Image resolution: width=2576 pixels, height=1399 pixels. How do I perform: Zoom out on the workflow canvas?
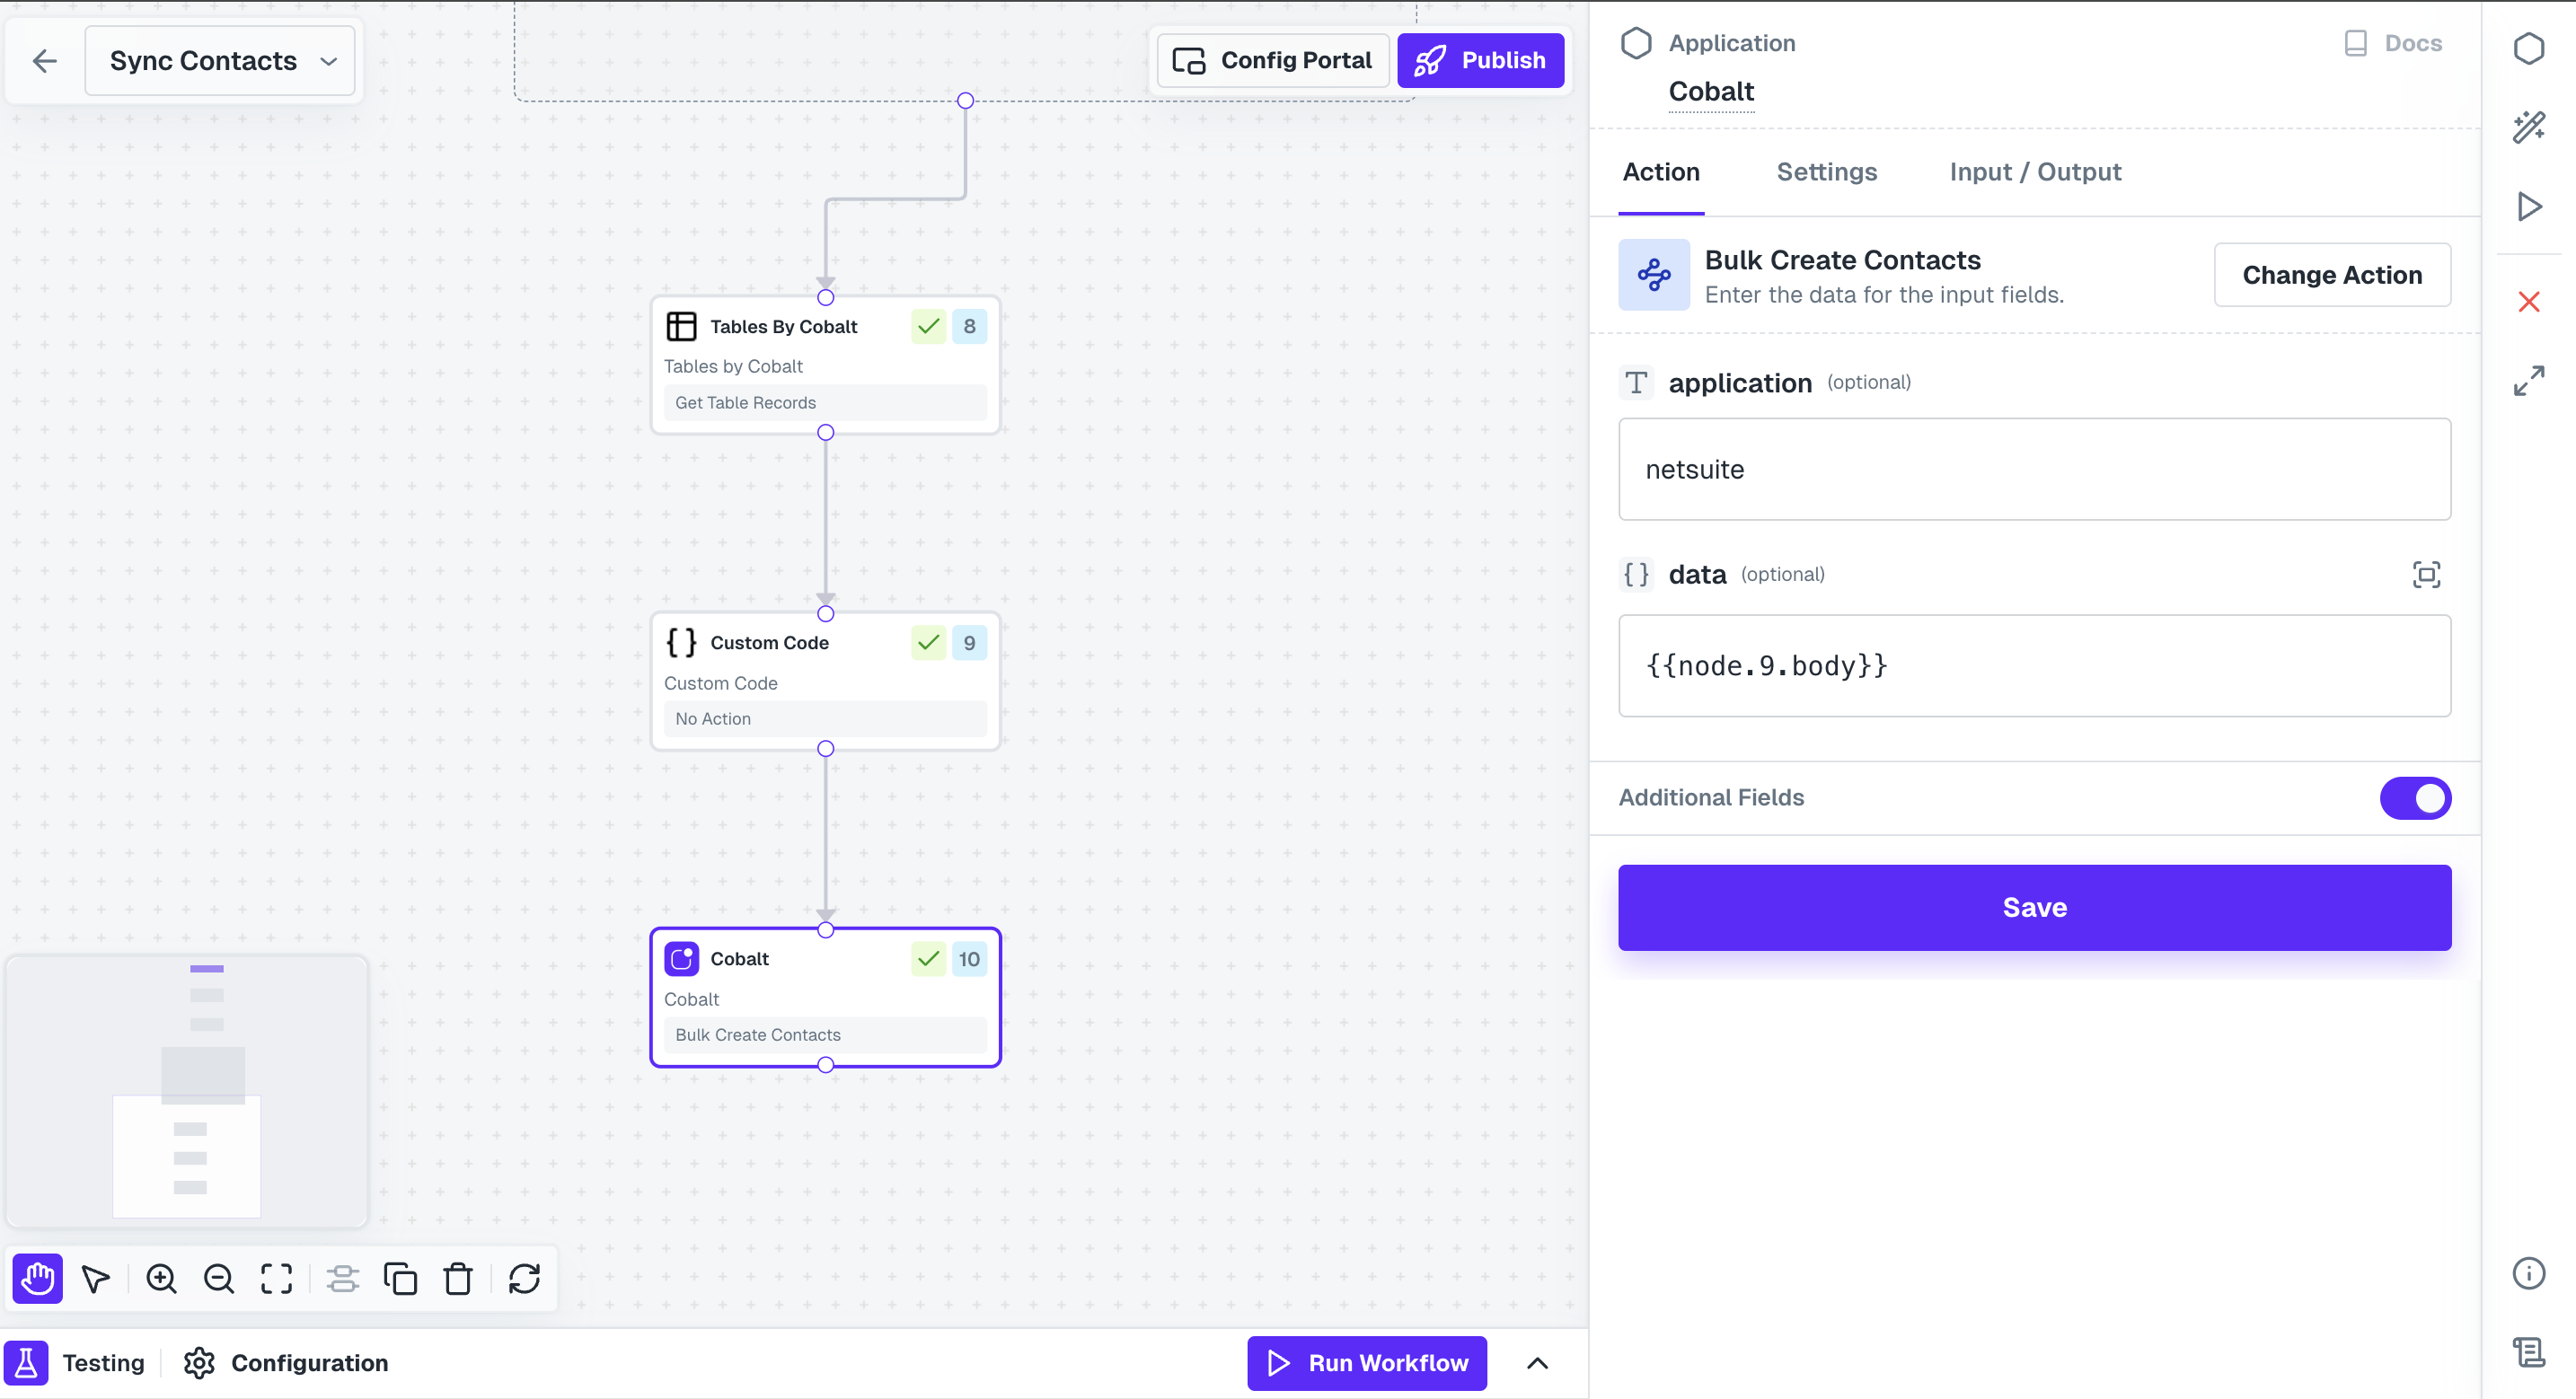click(219, 1278)
